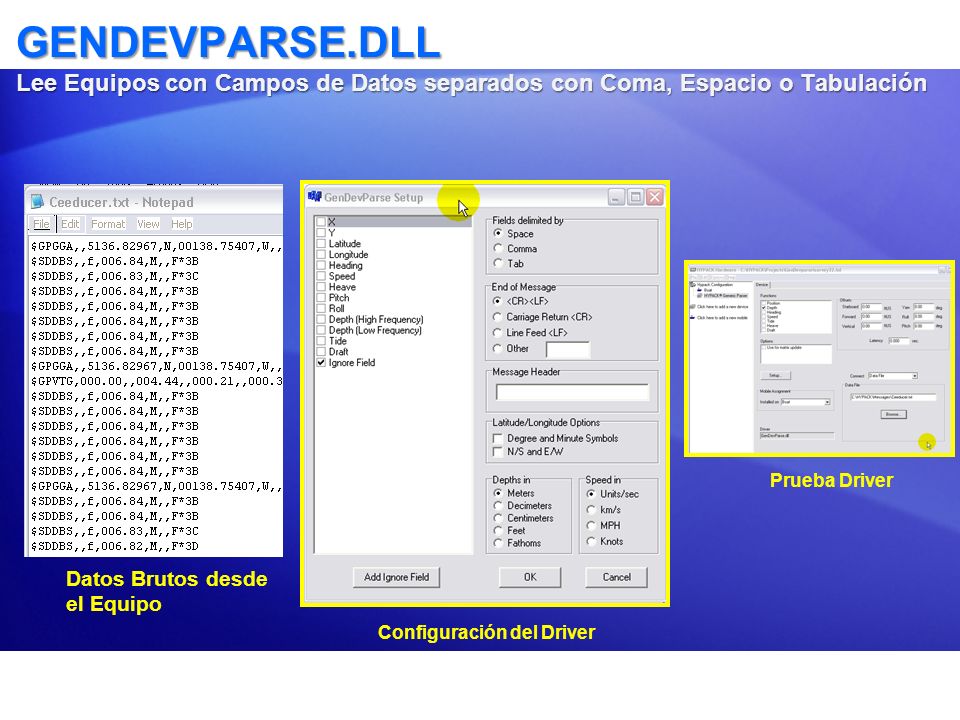Image resolution: width=960 pixels, height=720 pixels.
Task: Set depths in Fathoms
Action: click(x=498, y=543)
